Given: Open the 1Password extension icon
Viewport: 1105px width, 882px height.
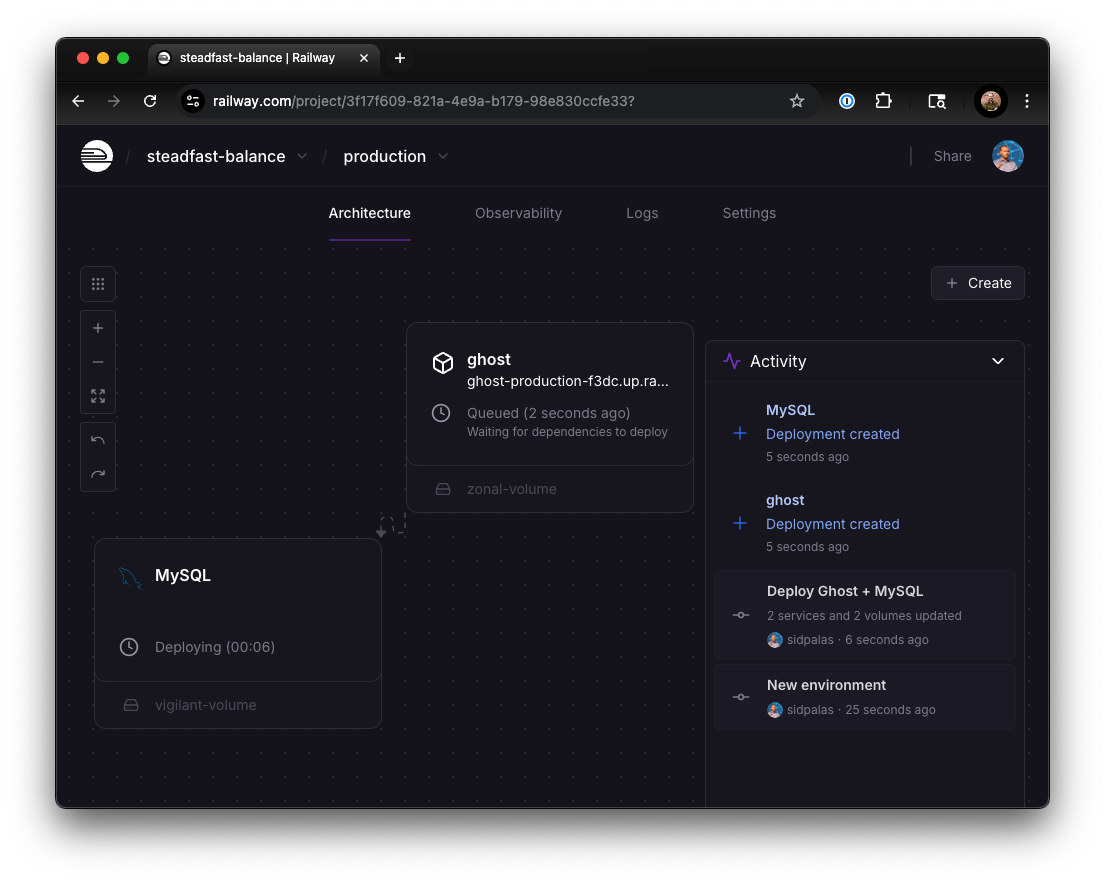Looking at the screenshot, I should tap(847, 101).
